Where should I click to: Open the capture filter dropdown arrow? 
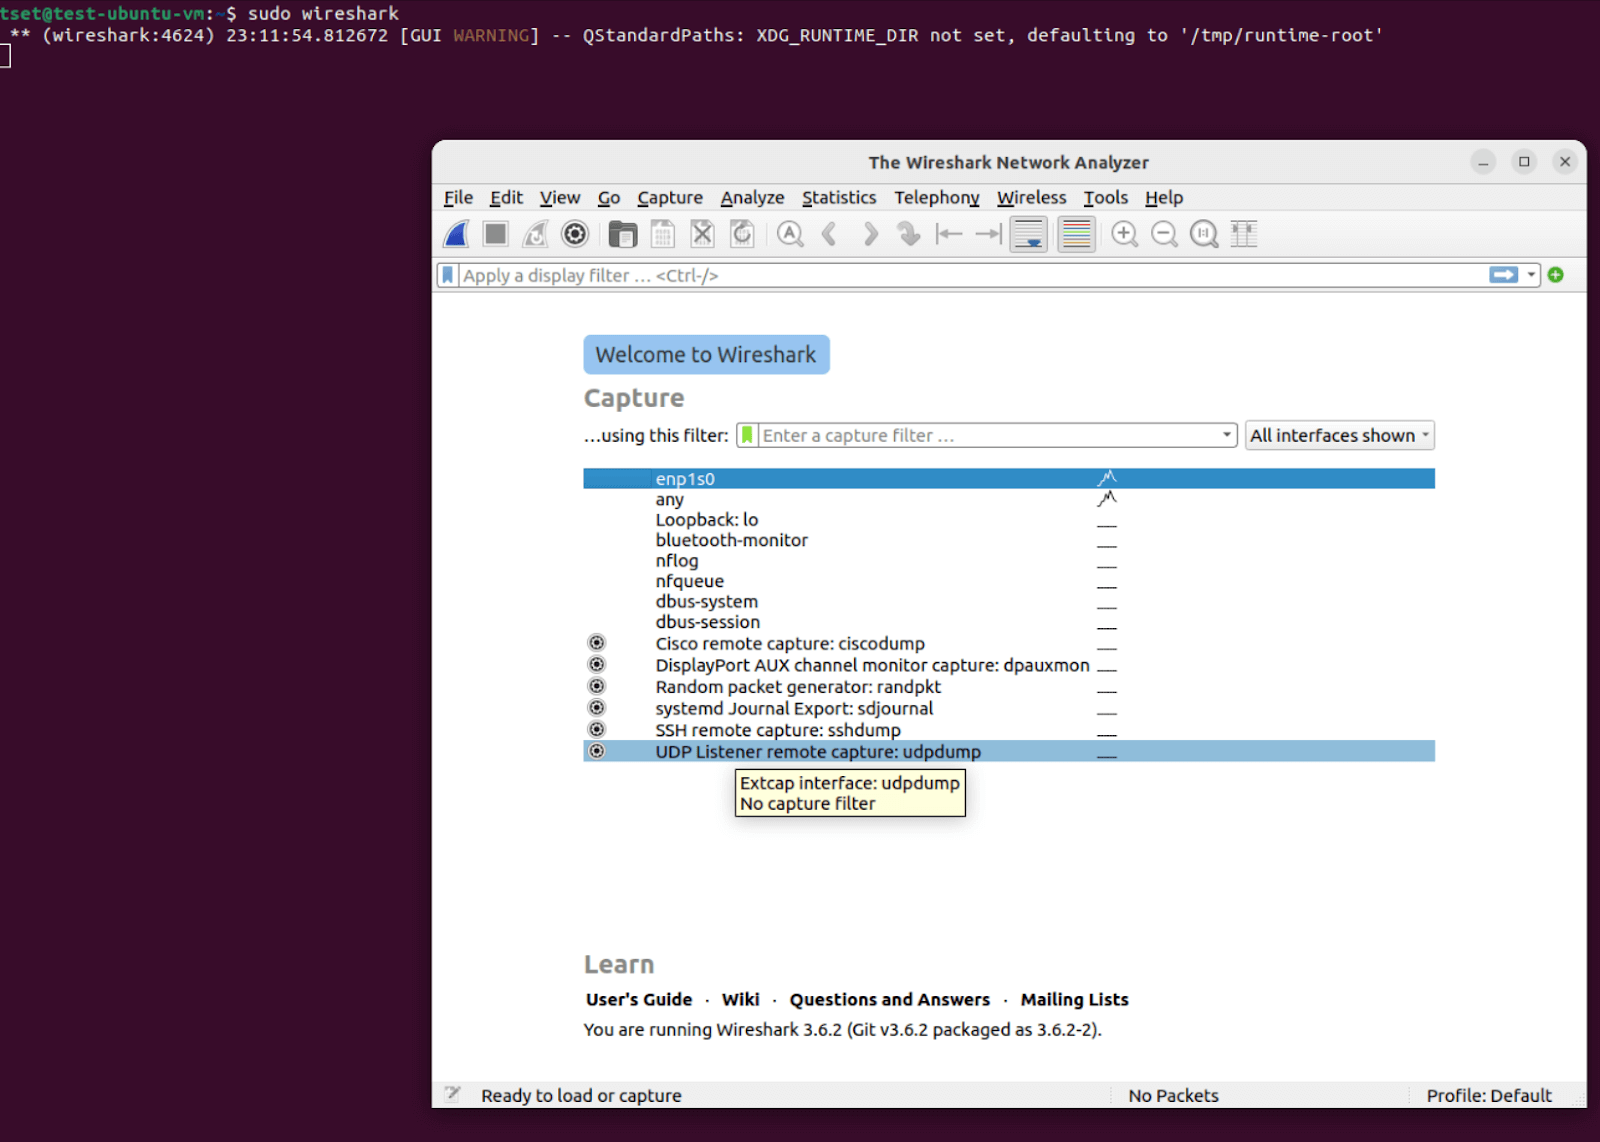(x=1226, y=435)
